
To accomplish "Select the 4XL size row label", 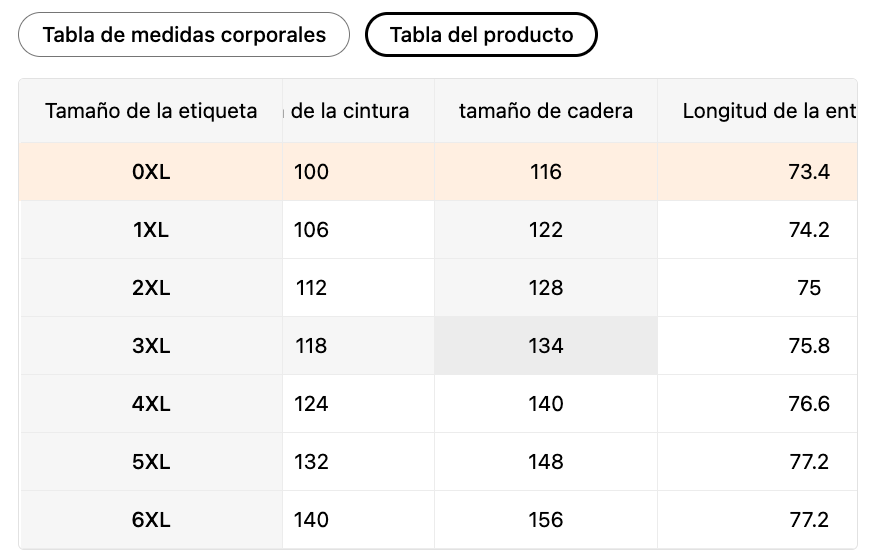I will [x=151, y=404].
